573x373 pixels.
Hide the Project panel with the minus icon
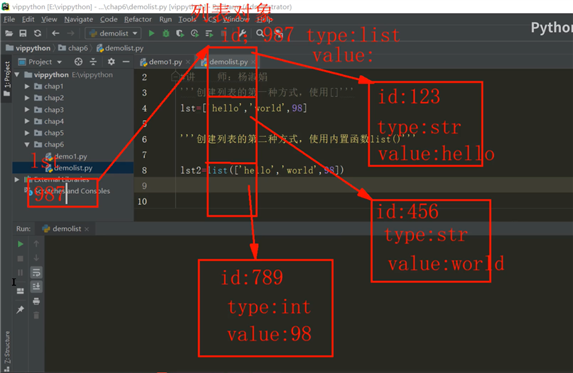126,62
